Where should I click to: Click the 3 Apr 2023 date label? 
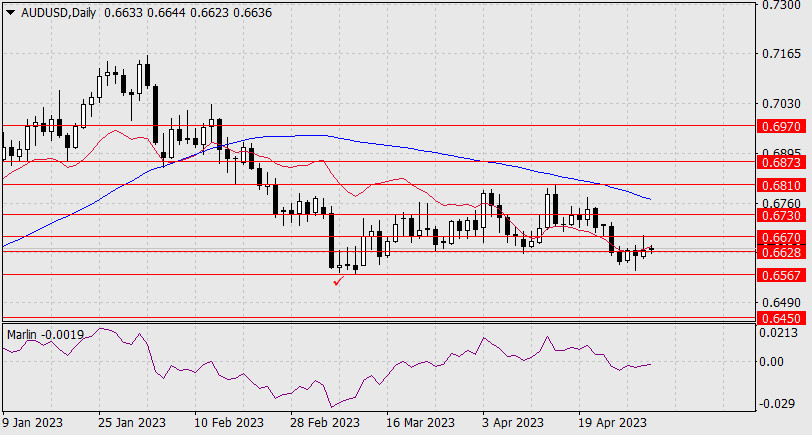pos(513,422)
